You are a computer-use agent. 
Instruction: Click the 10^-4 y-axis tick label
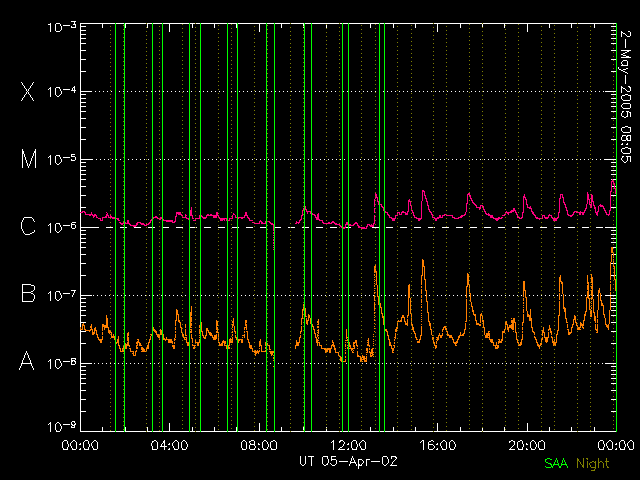point(62,92)
